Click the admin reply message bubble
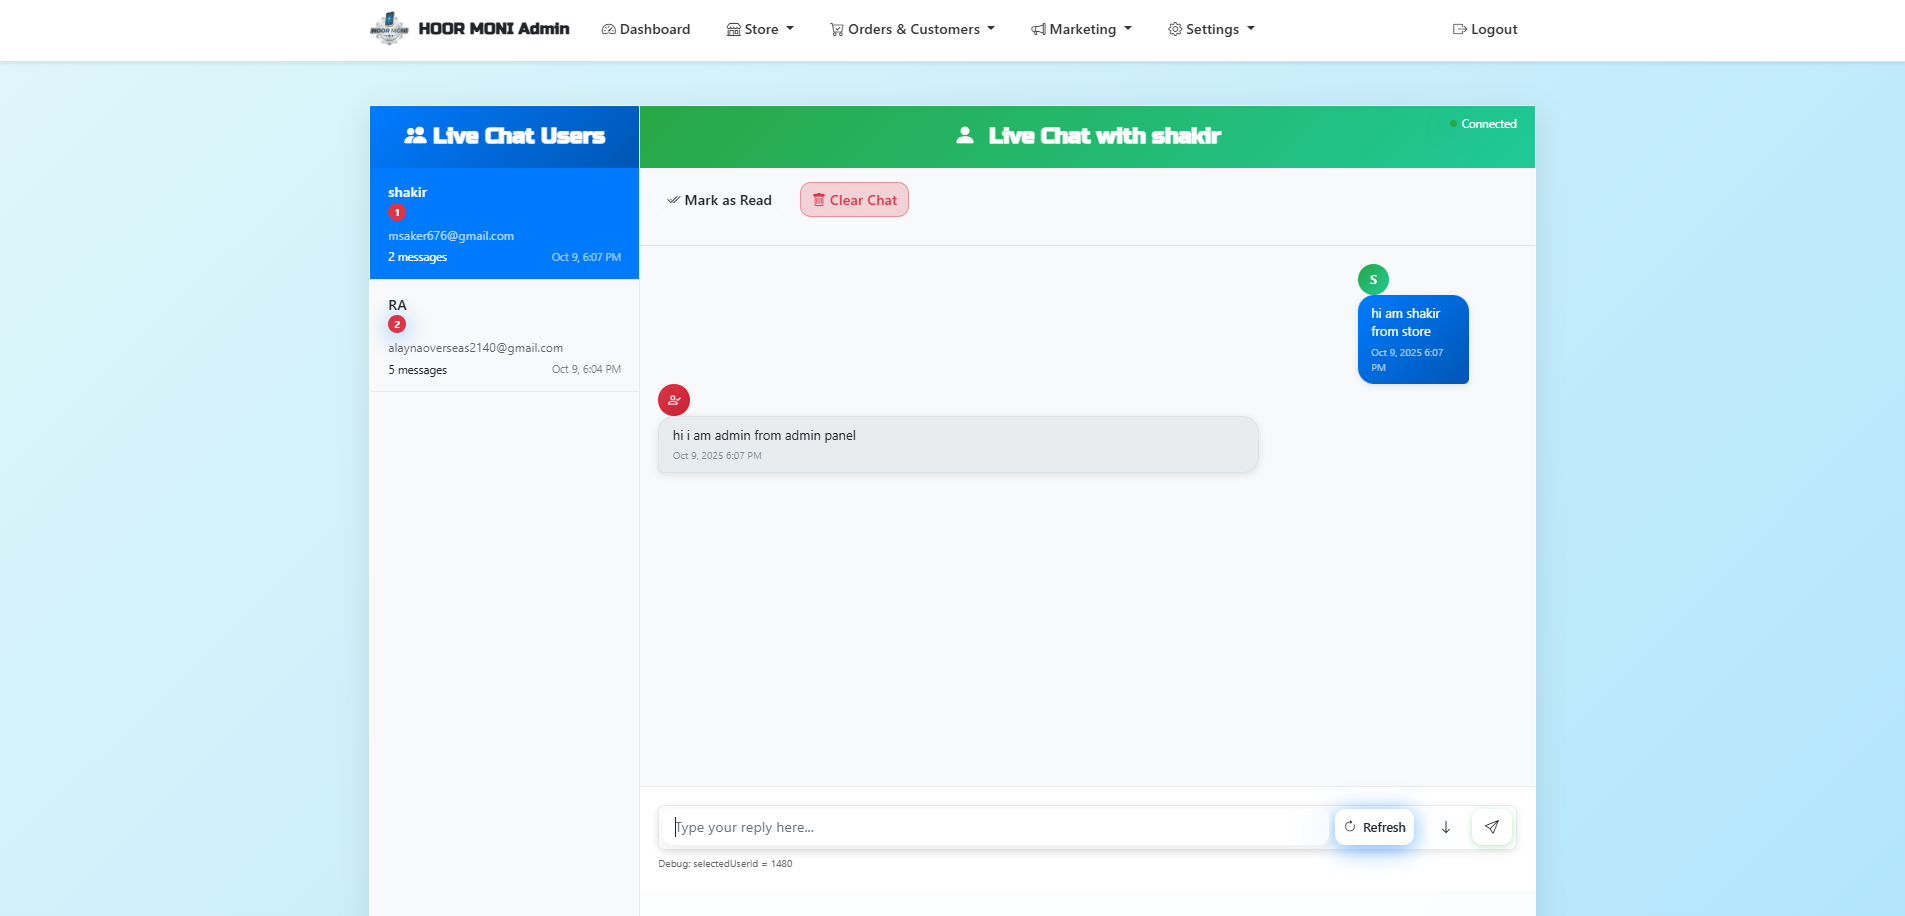The image size is (1905, 916). pyautogui.click(x=958, y=444)
